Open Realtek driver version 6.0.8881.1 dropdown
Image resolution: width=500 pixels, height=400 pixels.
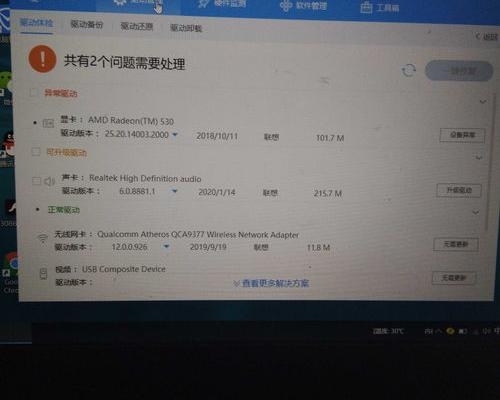pos(174,191)
